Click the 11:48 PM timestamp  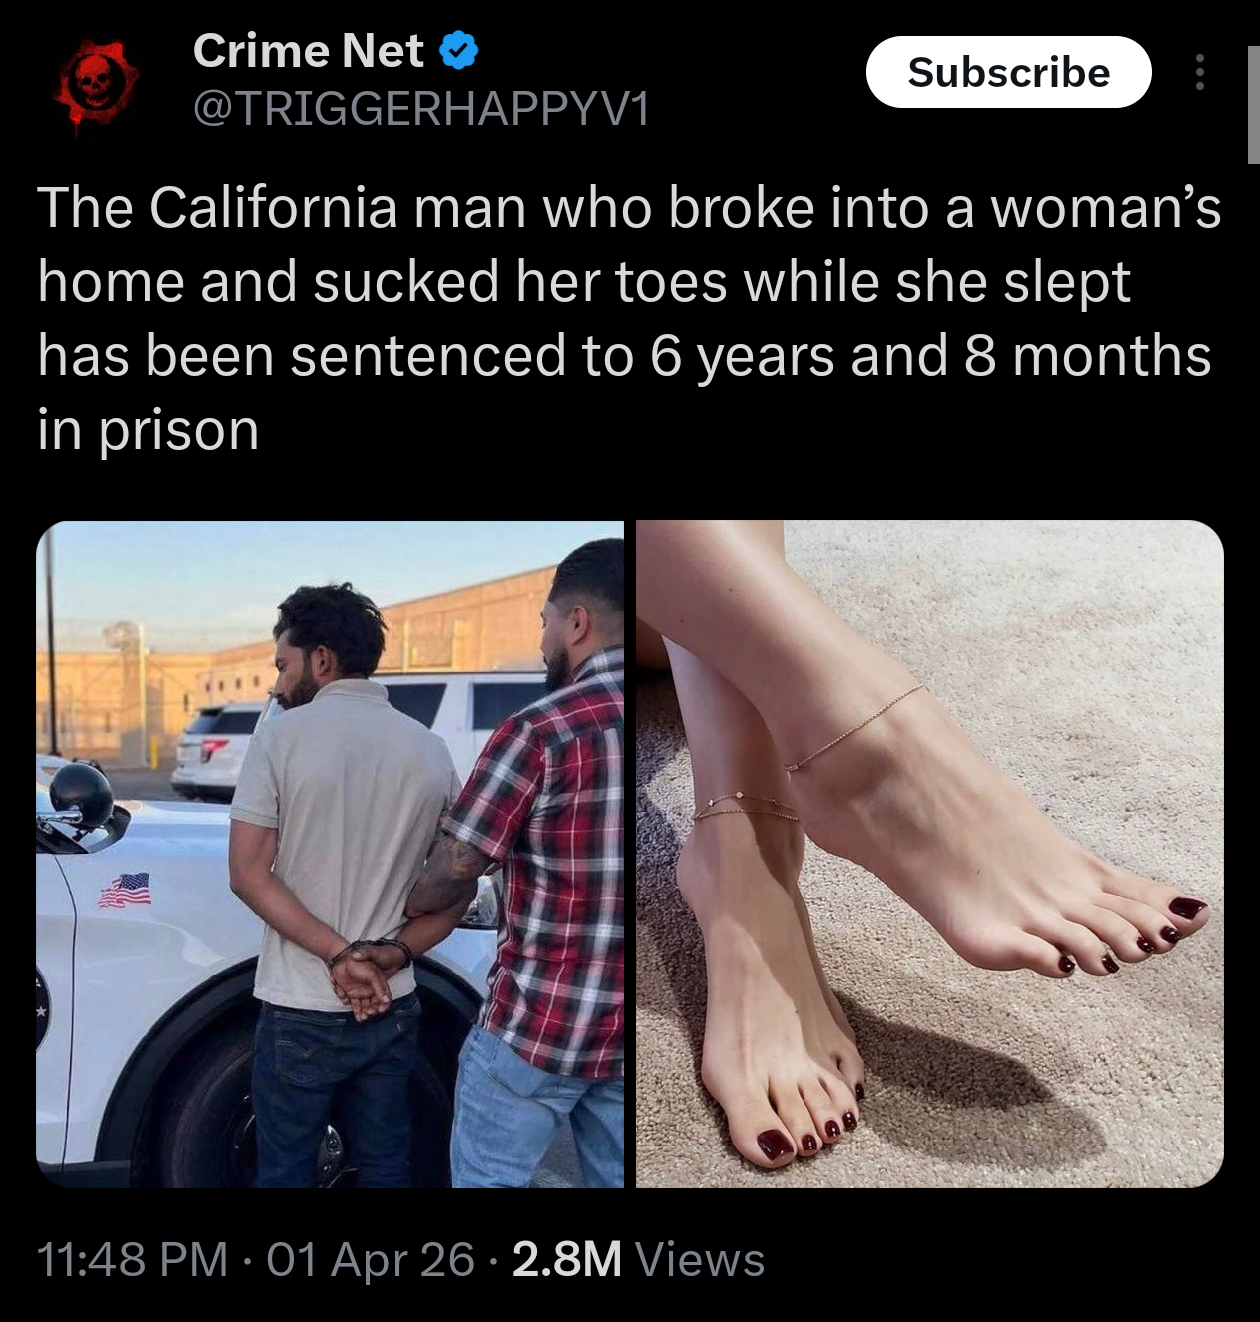pyautogui.click(x=132, y=1259)
